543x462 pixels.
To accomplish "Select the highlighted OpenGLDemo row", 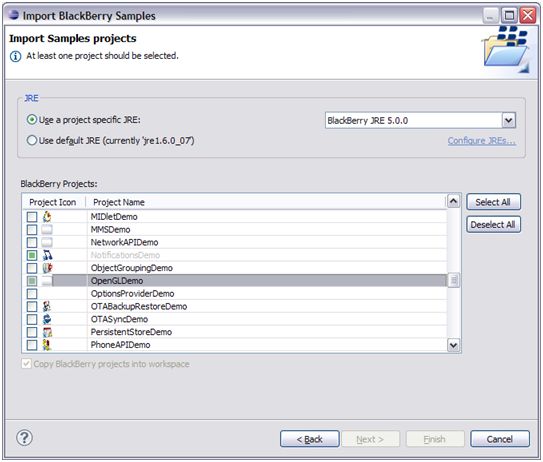I will [x=235, y=281].
